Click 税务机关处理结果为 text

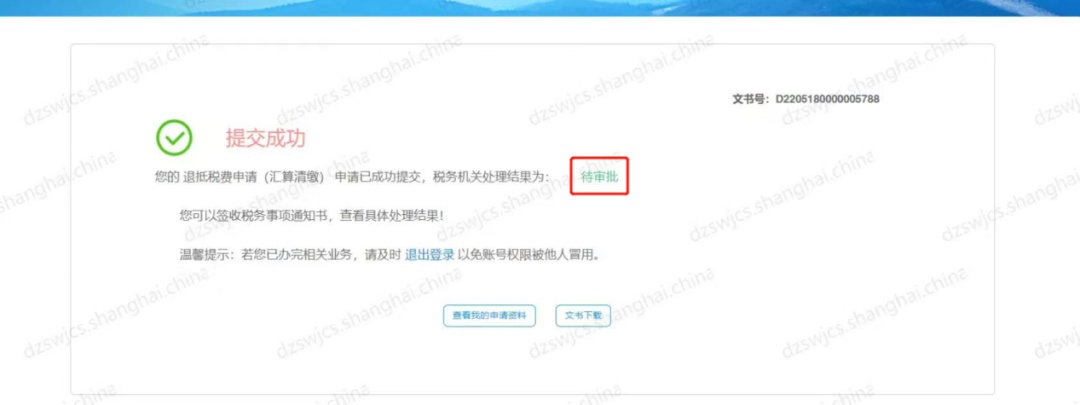click(x=488, y=177)
